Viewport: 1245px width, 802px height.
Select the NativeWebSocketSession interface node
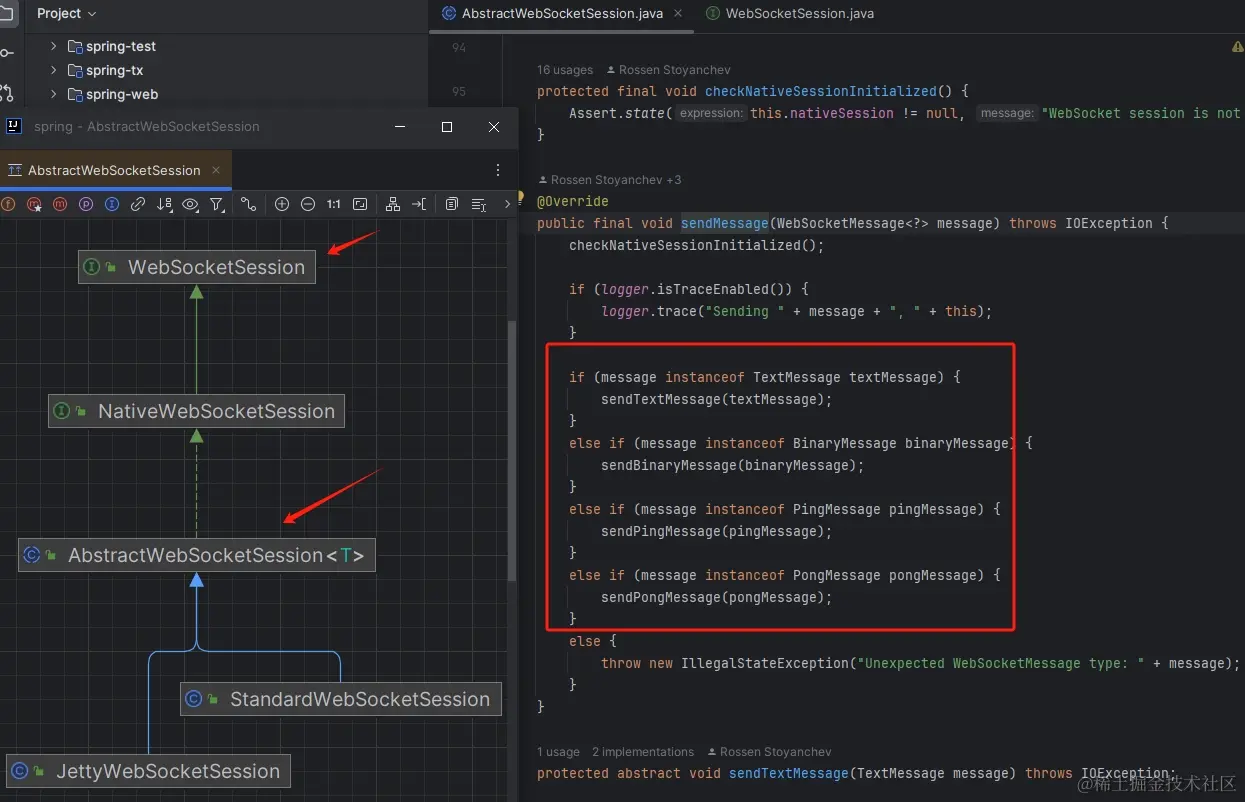tap(197, 411)
